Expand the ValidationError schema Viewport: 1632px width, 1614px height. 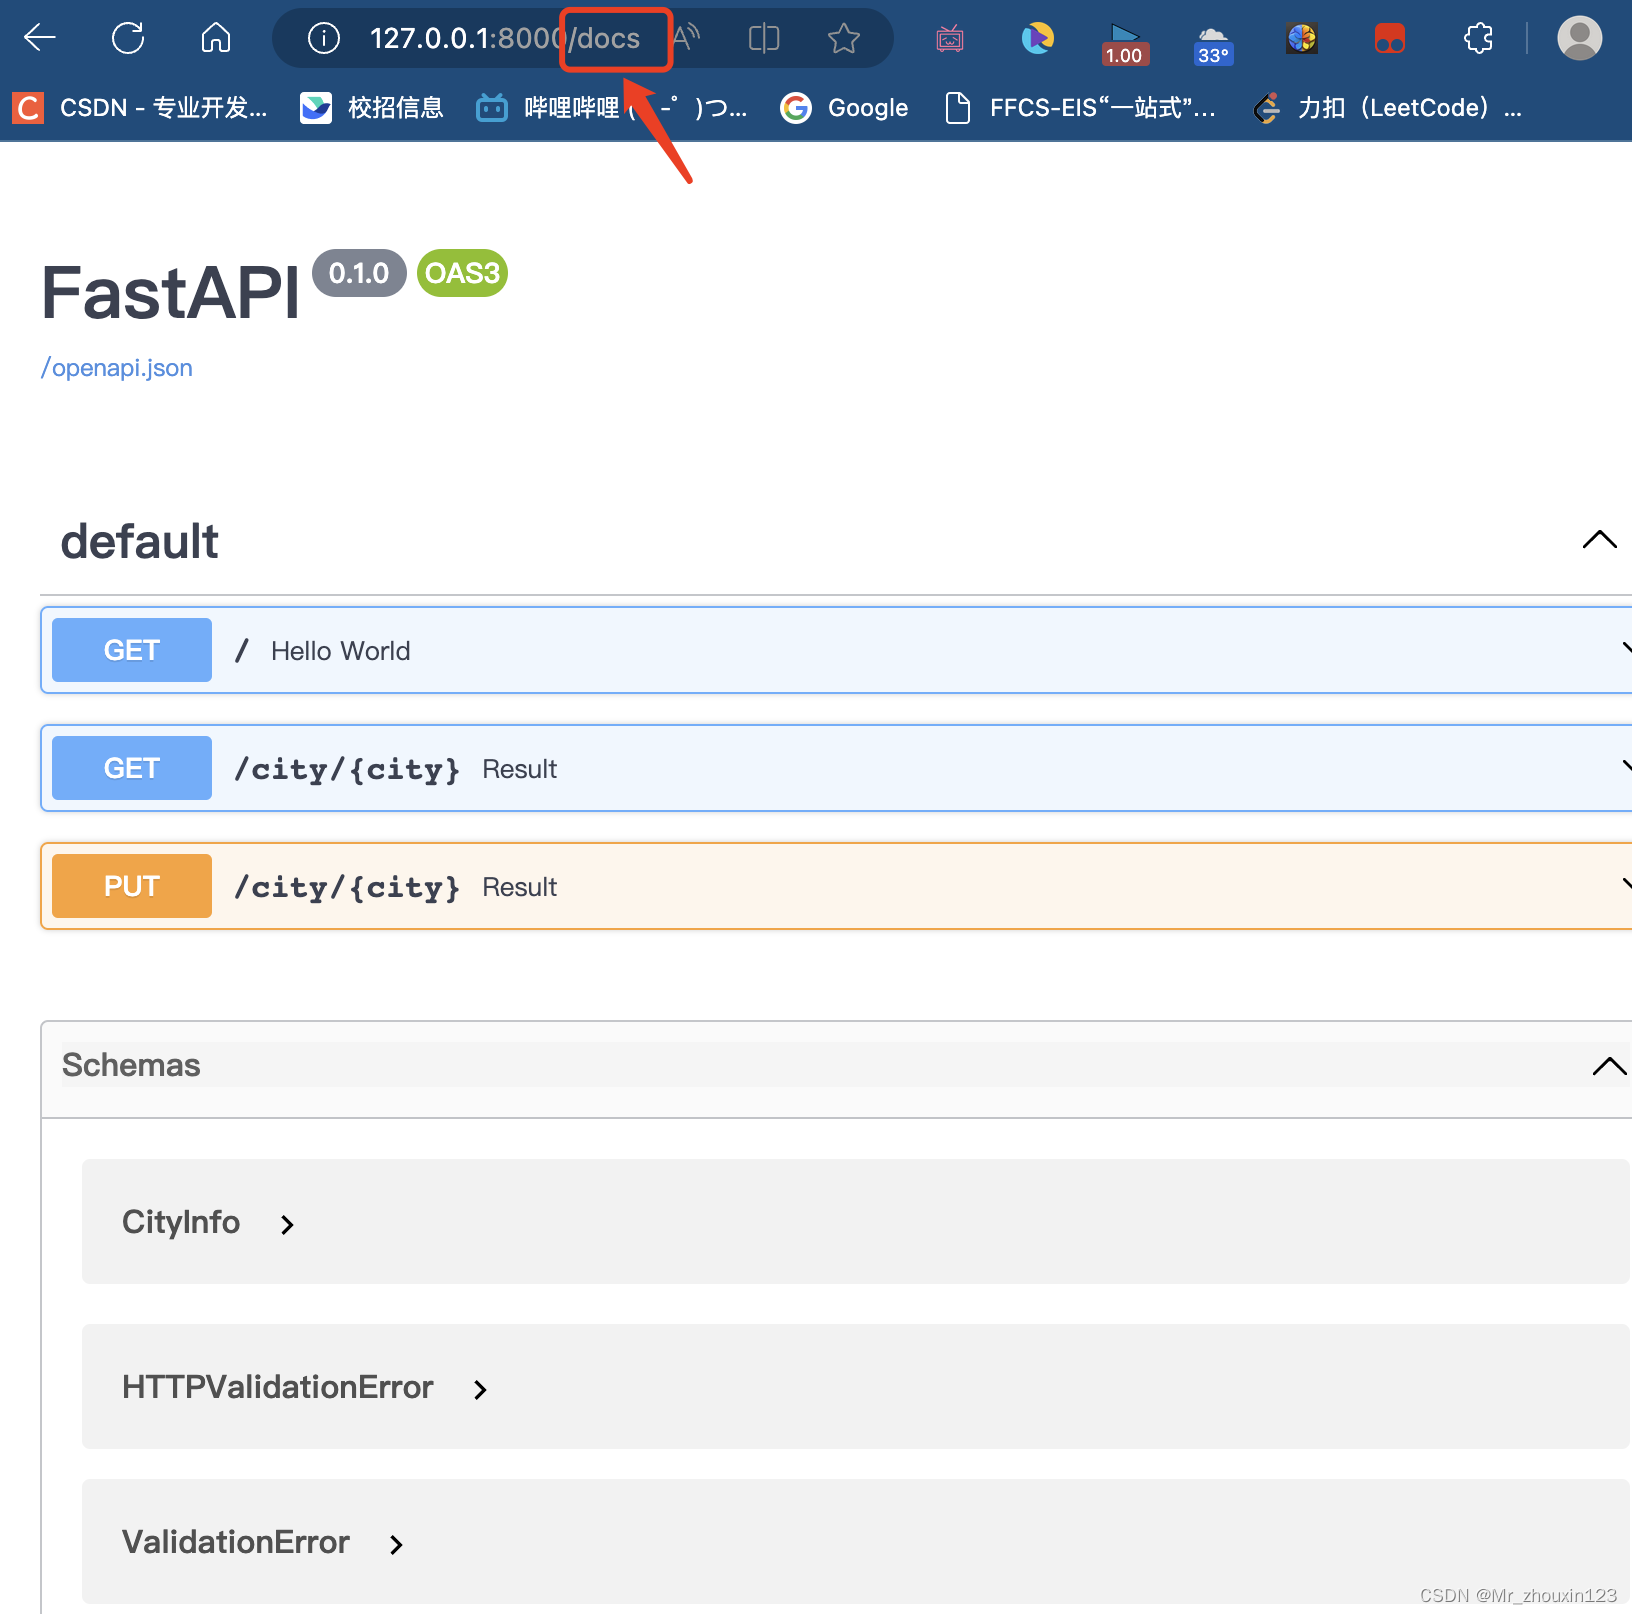pyautogui.click(x=396, y=1544)
